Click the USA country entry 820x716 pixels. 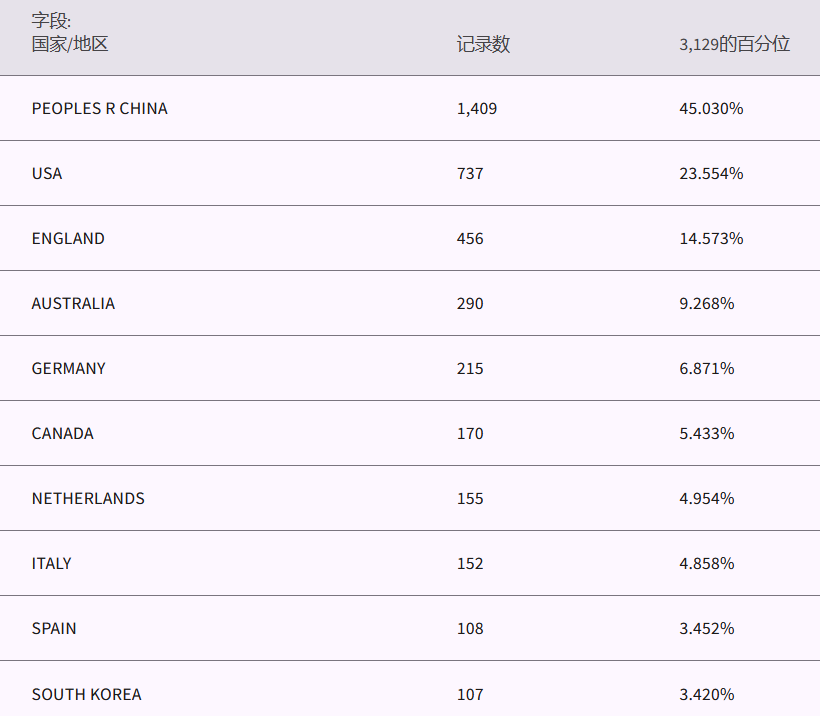click(x=47, y=173)
